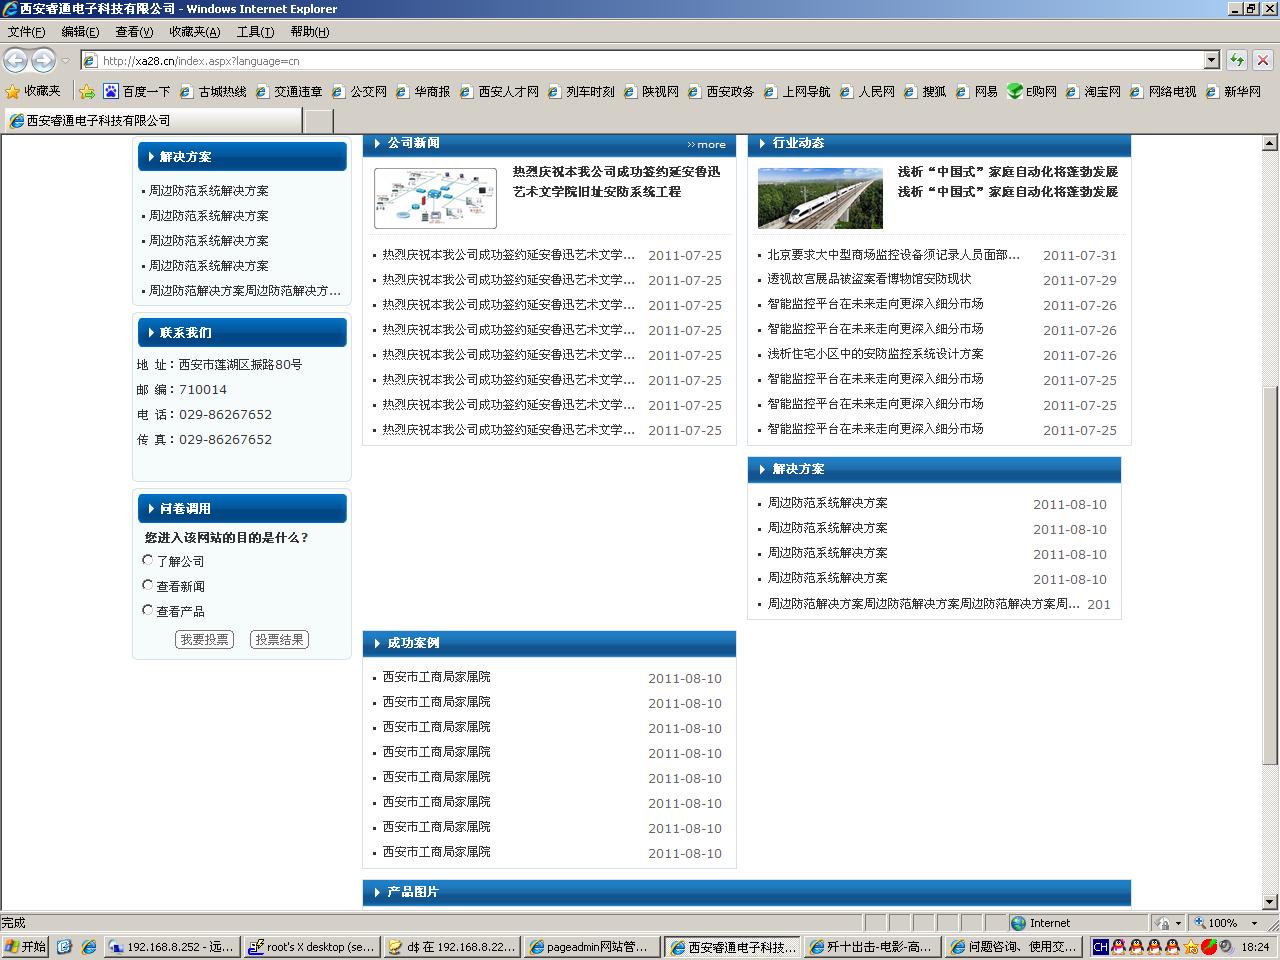Click the more link in 公司新闻
This screenshot has width=1280, height=960.
pyautogui.click(x=706, y=144)
